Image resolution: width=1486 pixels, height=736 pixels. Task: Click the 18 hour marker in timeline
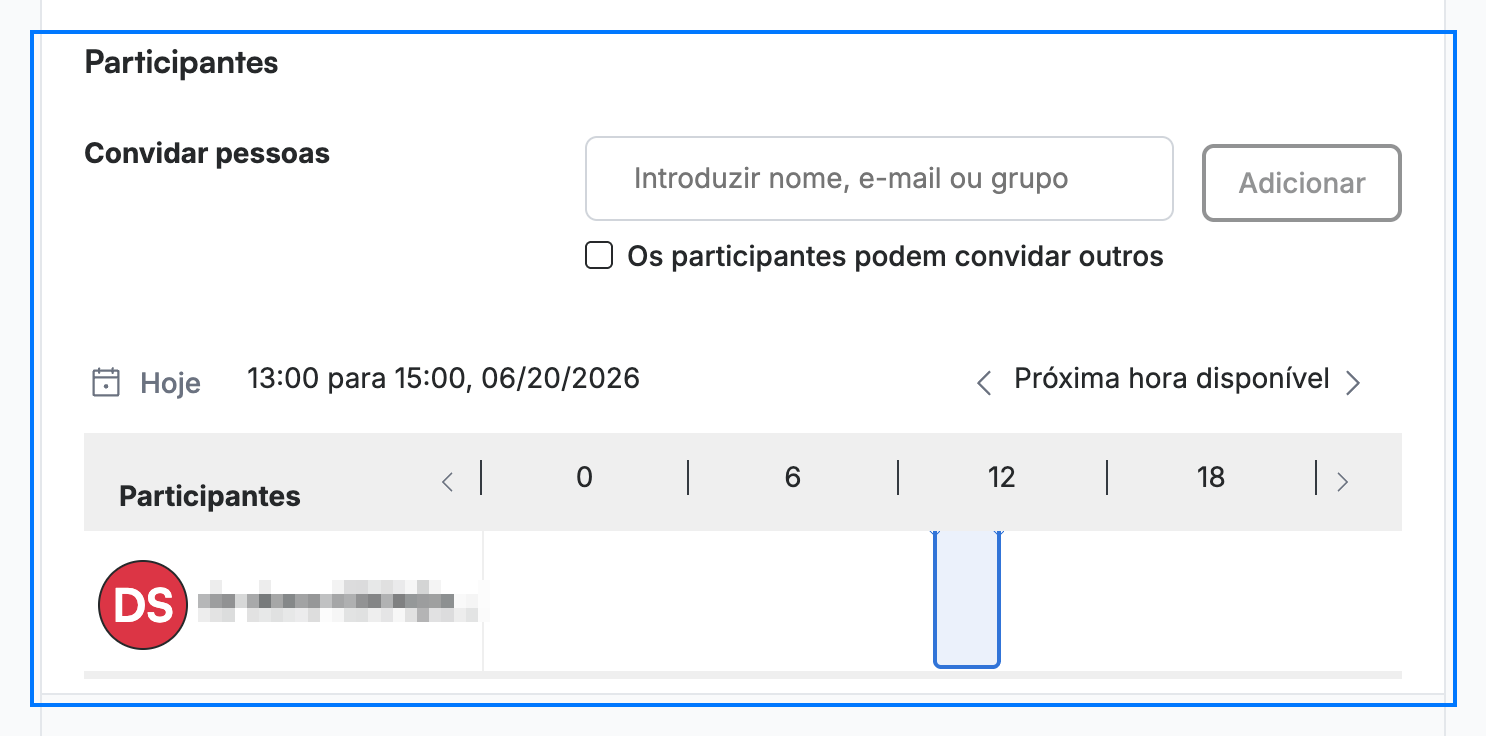coord(1211,478)
